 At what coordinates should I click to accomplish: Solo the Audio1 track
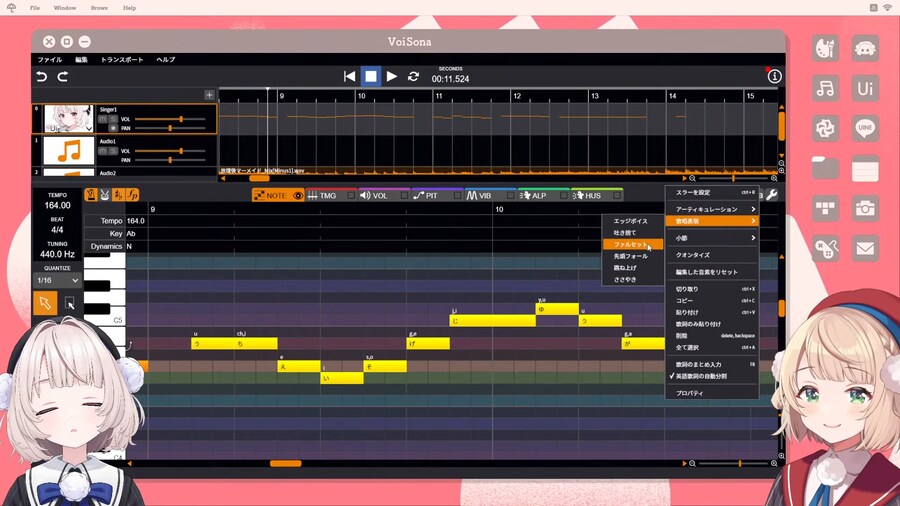click(113, 151)
